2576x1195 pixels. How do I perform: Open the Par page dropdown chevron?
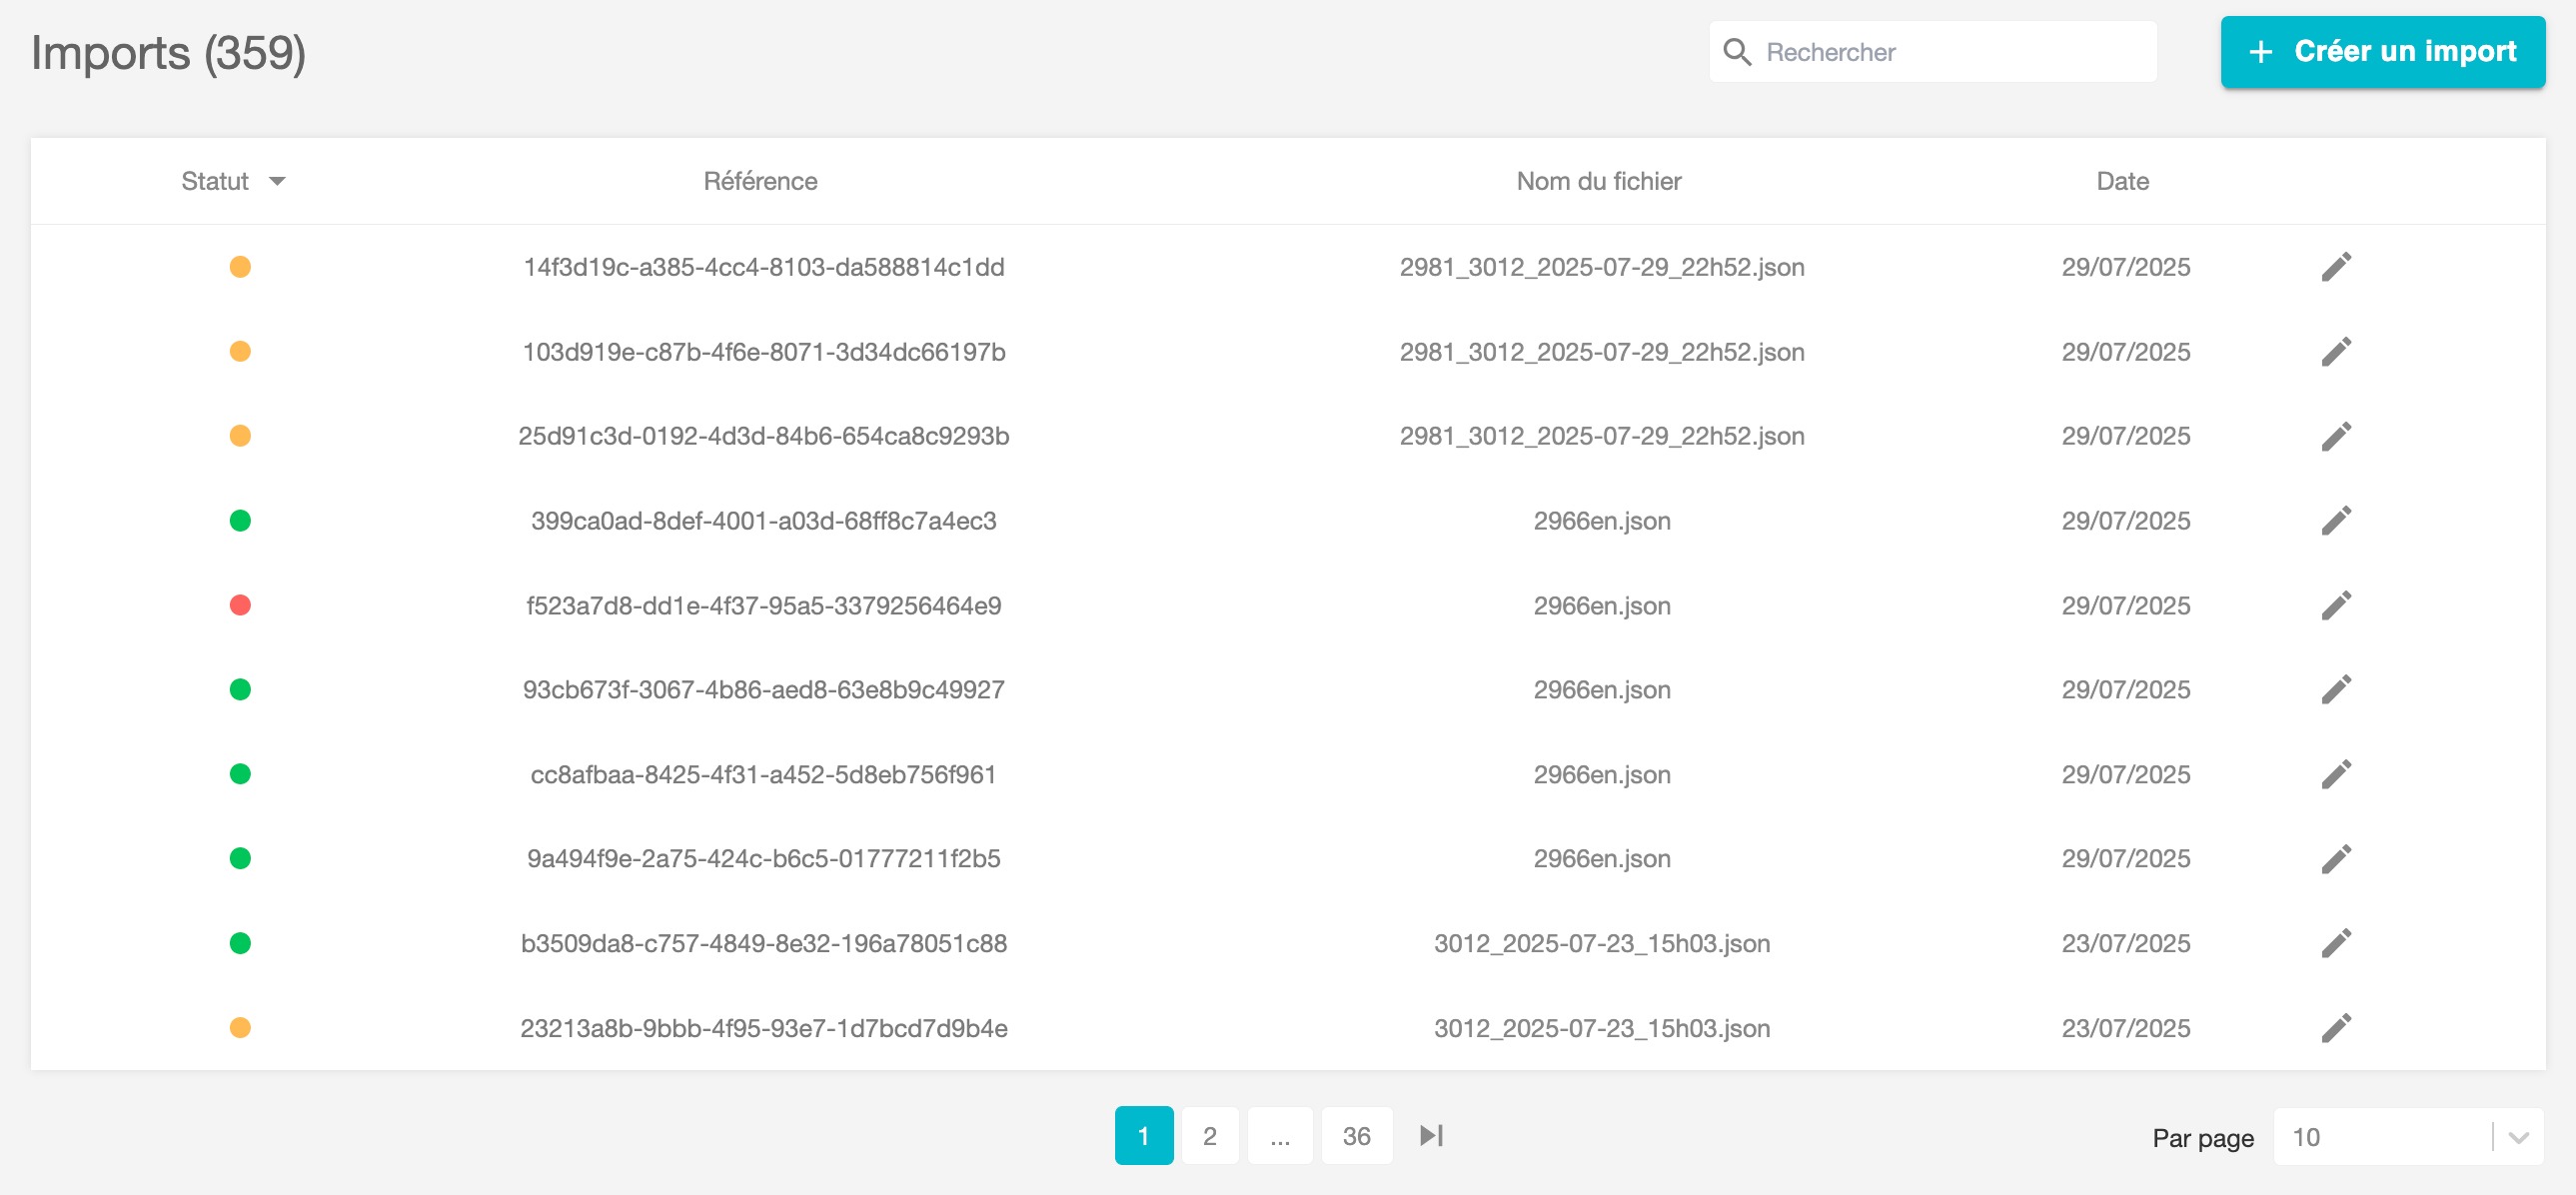(x=2518, y=1138)
